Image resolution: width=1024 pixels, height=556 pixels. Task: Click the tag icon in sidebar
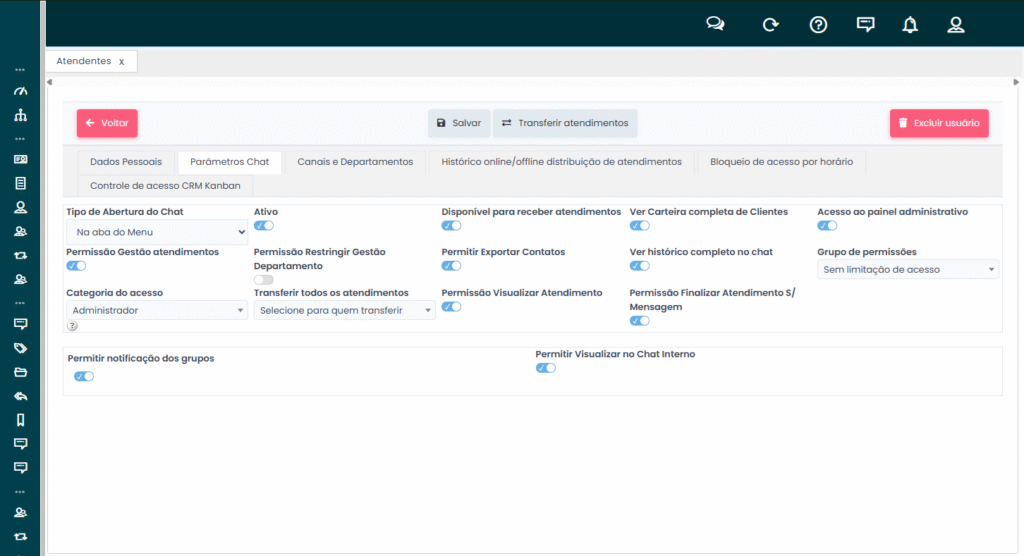click(x=20, y=348)
